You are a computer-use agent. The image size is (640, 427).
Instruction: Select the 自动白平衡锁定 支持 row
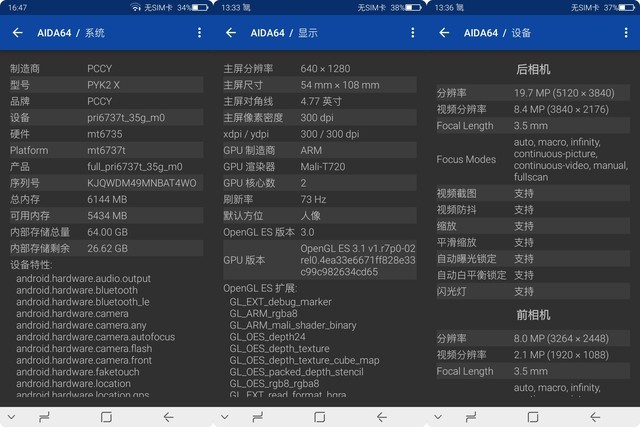point(533,275)
